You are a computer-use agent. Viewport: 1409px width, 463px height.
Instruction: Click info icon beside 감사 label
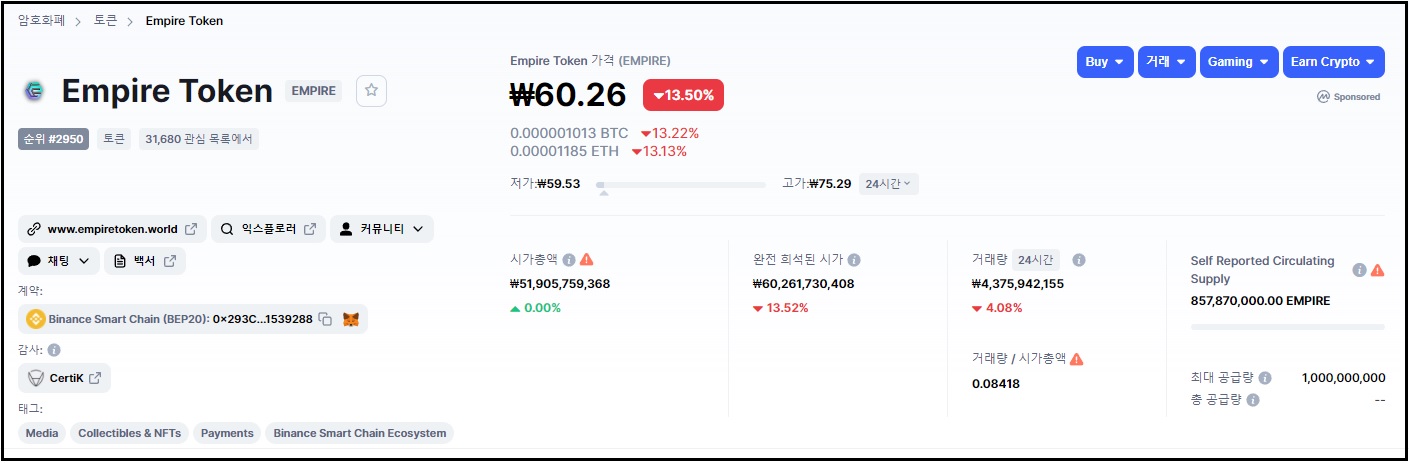tap(54, 350)
